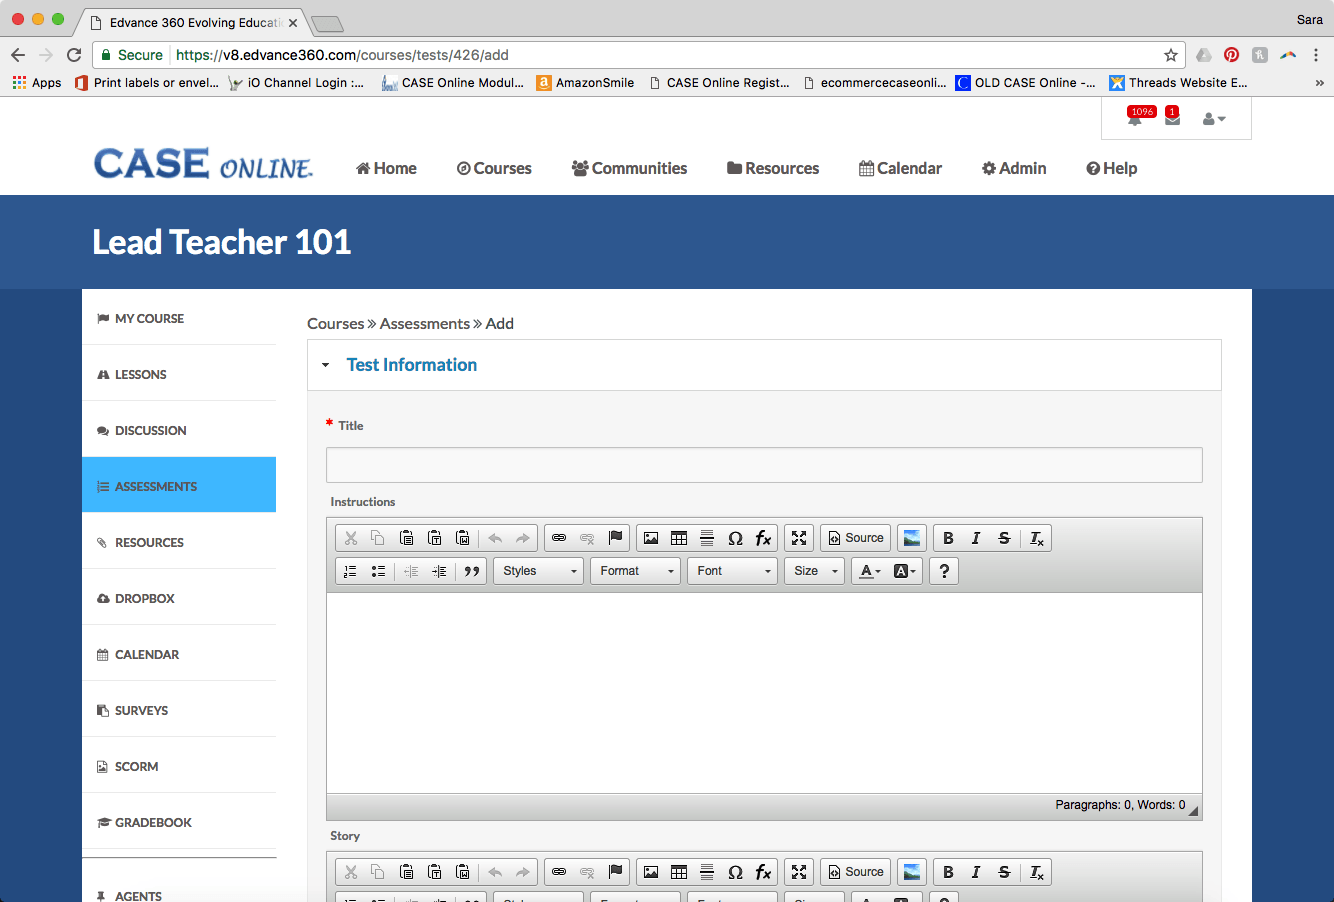This screenshot has width=1334, height=902.
Task: Insert special character (omega) in Instructions editor
Action: 735,538
